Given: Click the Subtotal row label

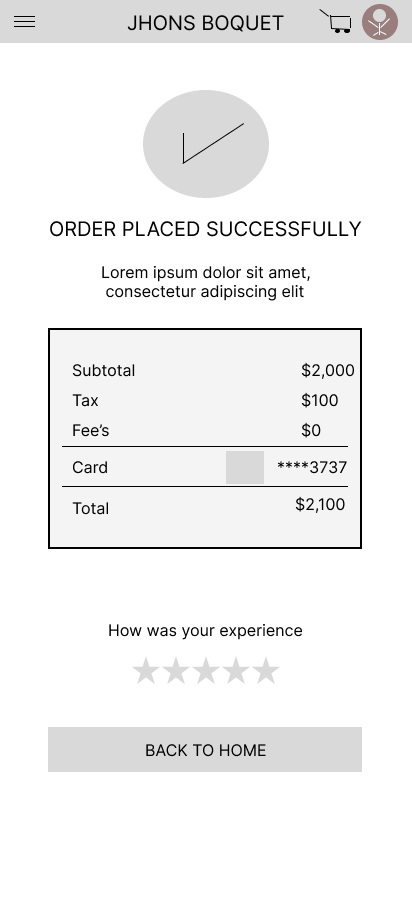Looking at the screenshot, I should (104, 370).
